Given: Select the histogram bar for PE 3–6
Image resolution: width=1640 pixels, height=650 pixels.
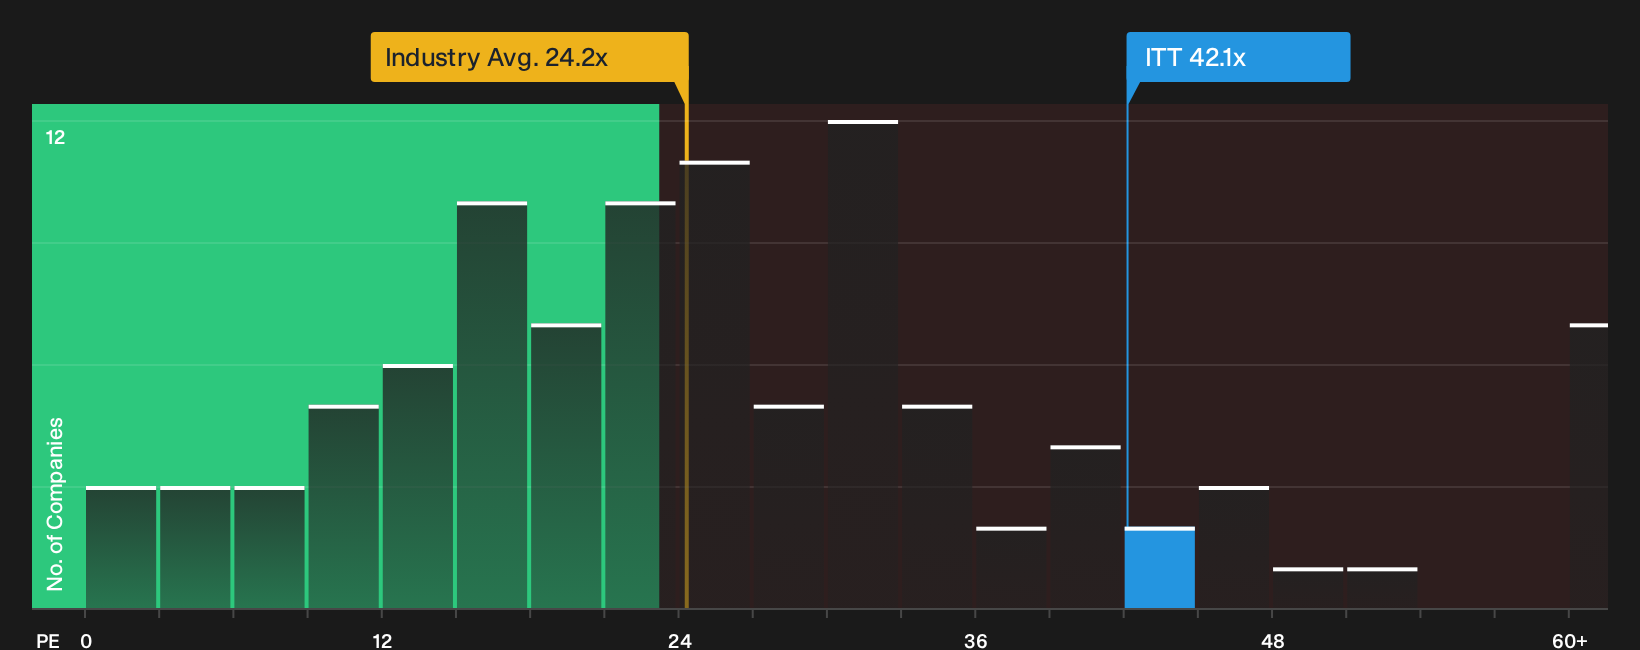Looking at the screenshot, I should 195,547.
